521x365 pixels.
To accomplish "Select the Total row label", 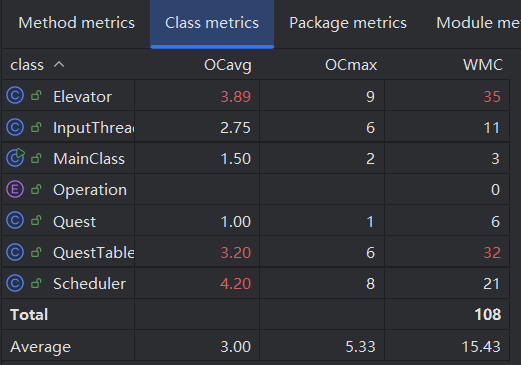I will point(29,315).
